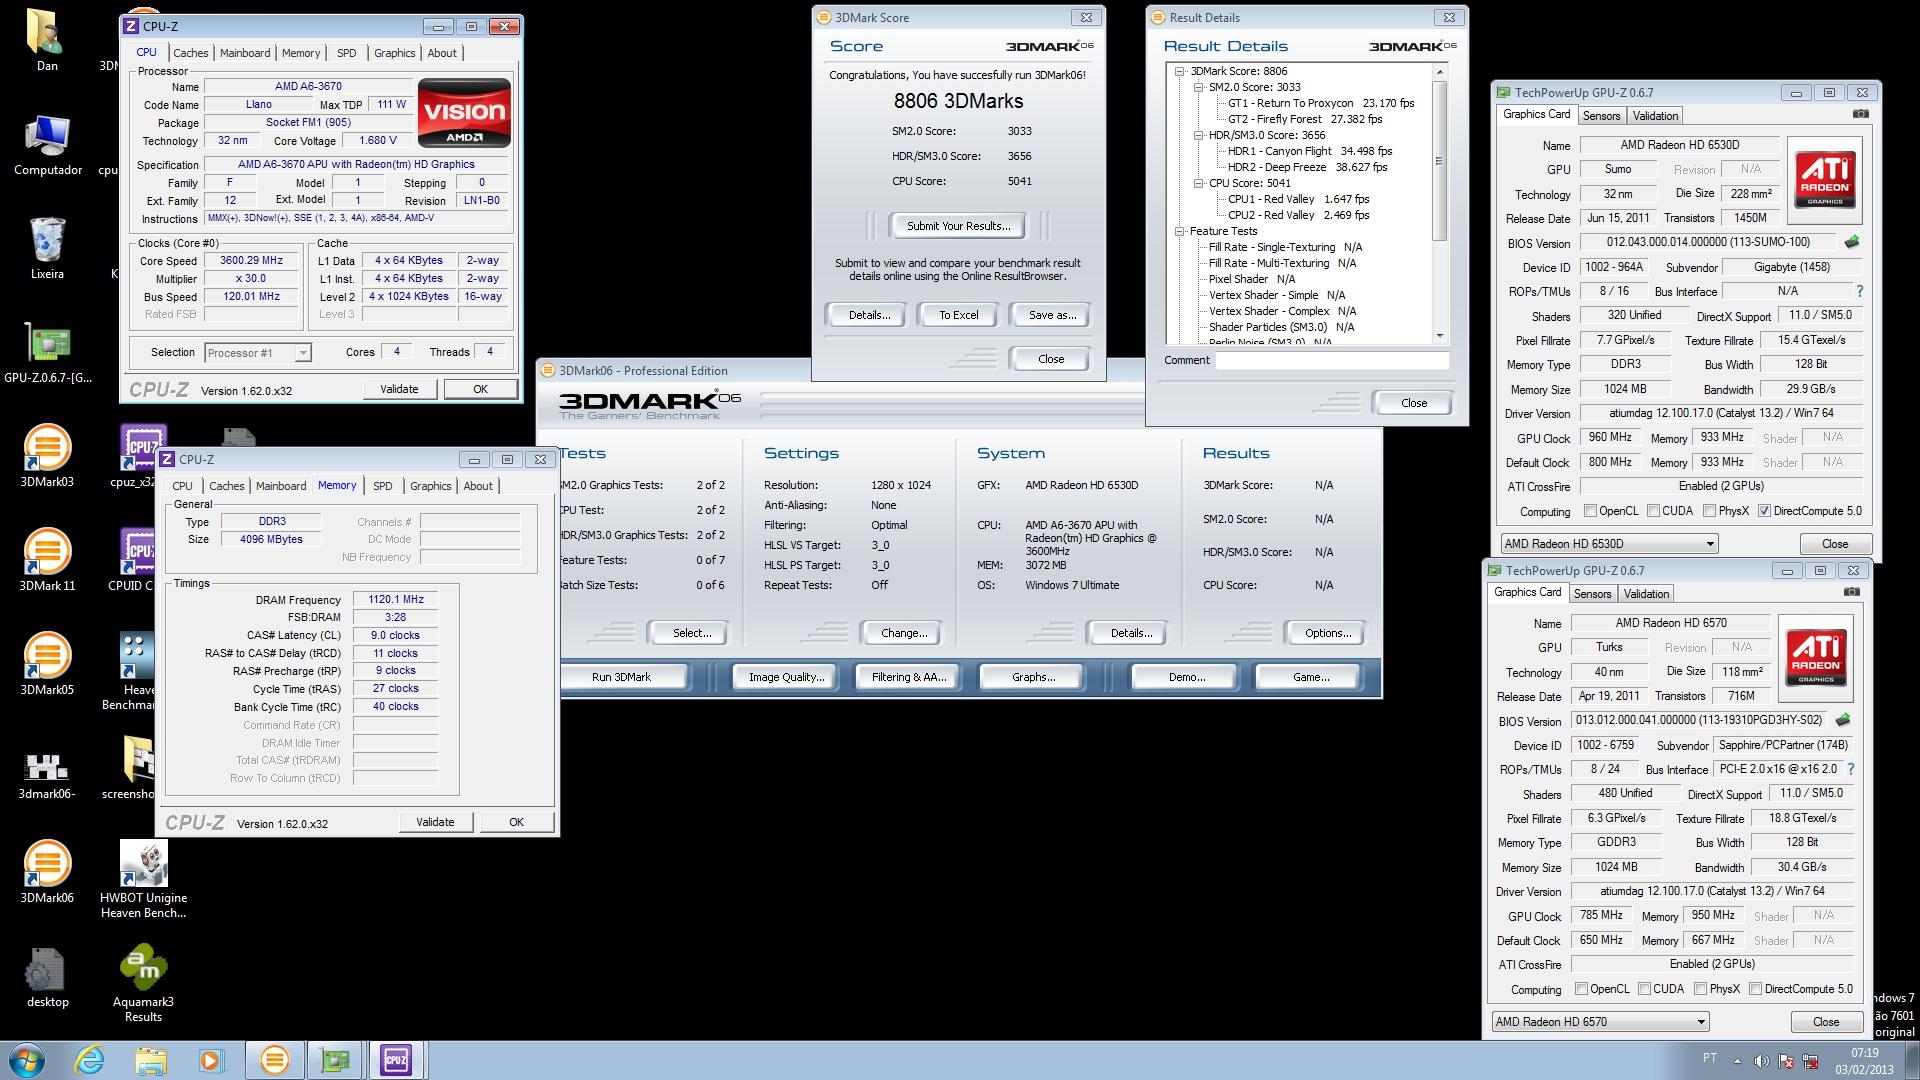Open the Aquamark3 Results desktop icon
1920x1080 pixels.
(x=143, y=983)
